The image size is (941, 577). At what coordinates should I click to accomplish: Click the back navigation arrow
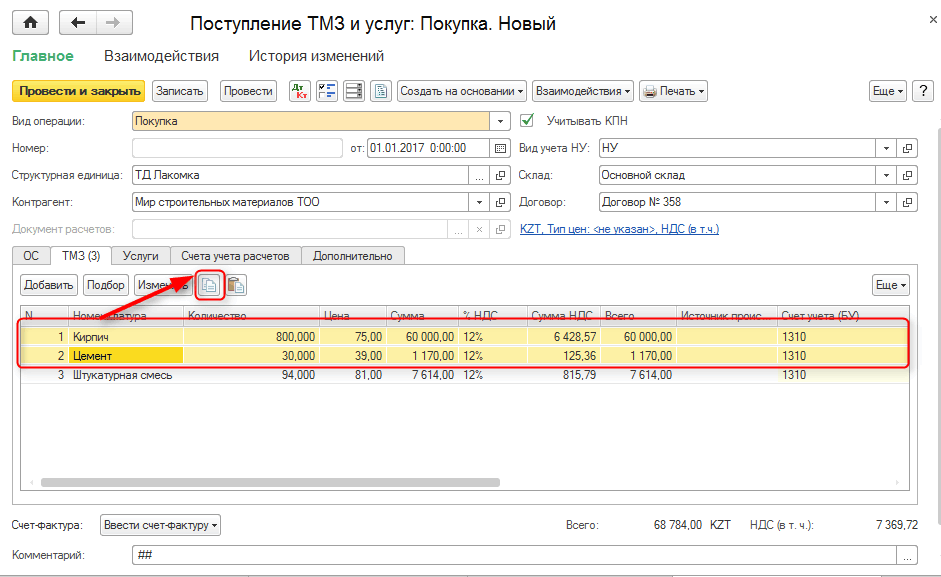79,23
